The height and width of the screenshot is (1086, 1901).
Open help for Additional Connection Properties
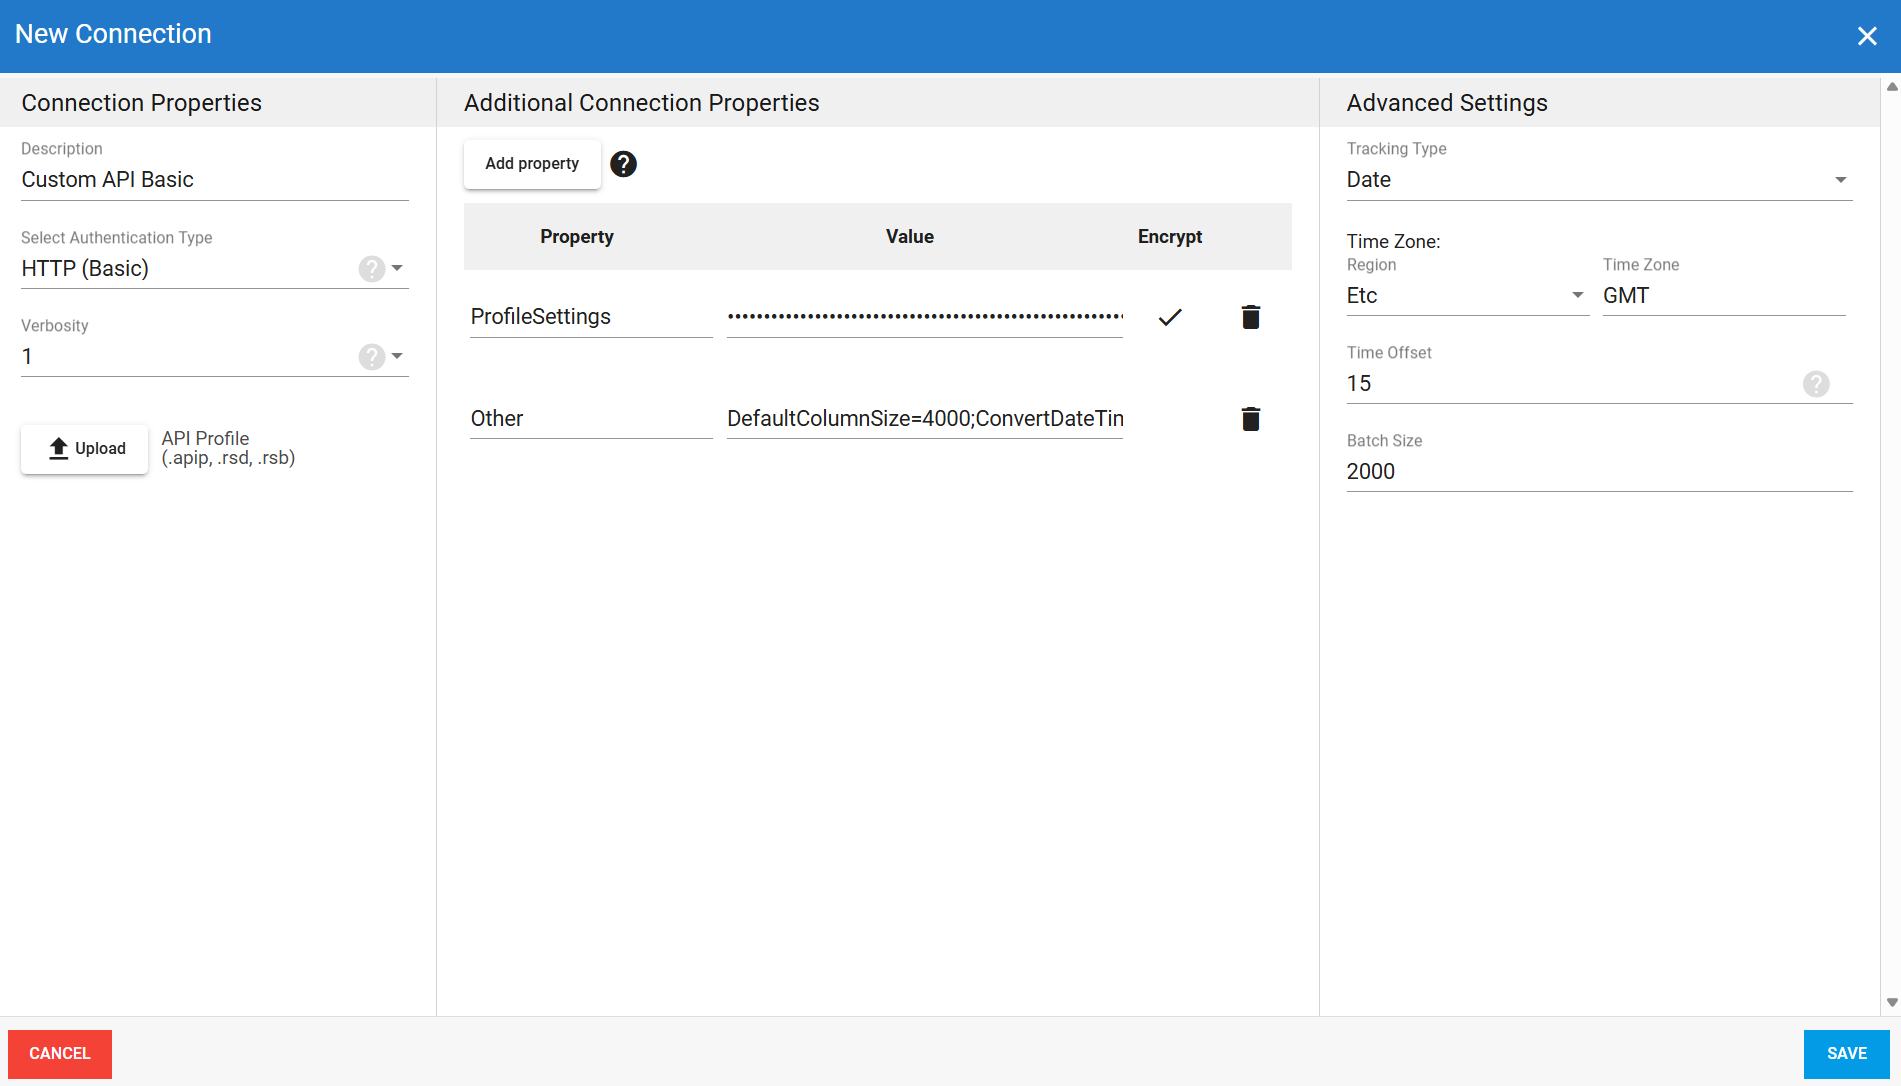(623, 164)
